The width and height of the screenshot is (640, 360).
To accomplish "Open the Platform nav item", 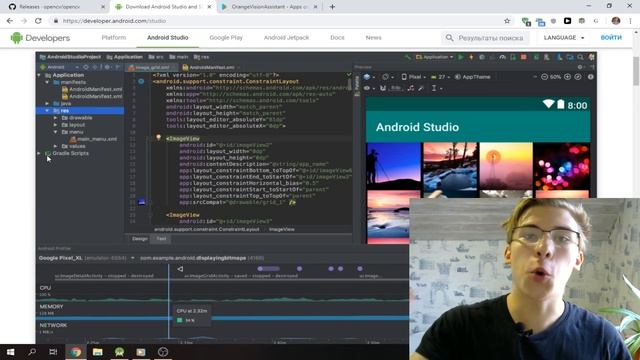I will tap(114, 38).
